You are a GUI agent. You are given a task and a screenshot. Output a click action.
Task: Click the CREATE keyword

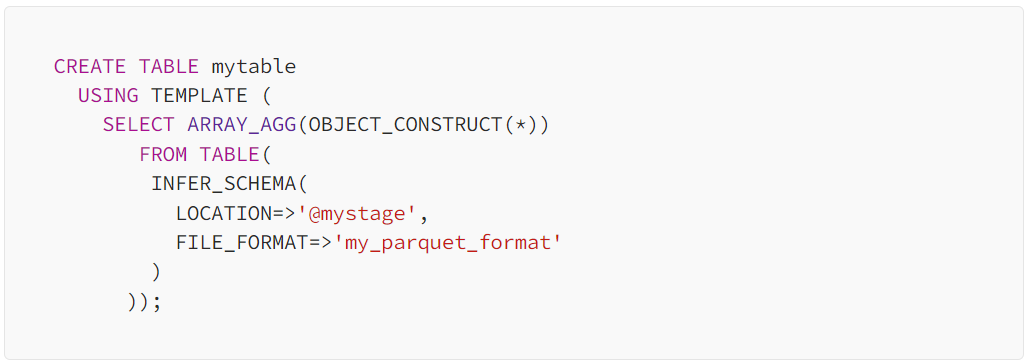[x=90, y=67]
